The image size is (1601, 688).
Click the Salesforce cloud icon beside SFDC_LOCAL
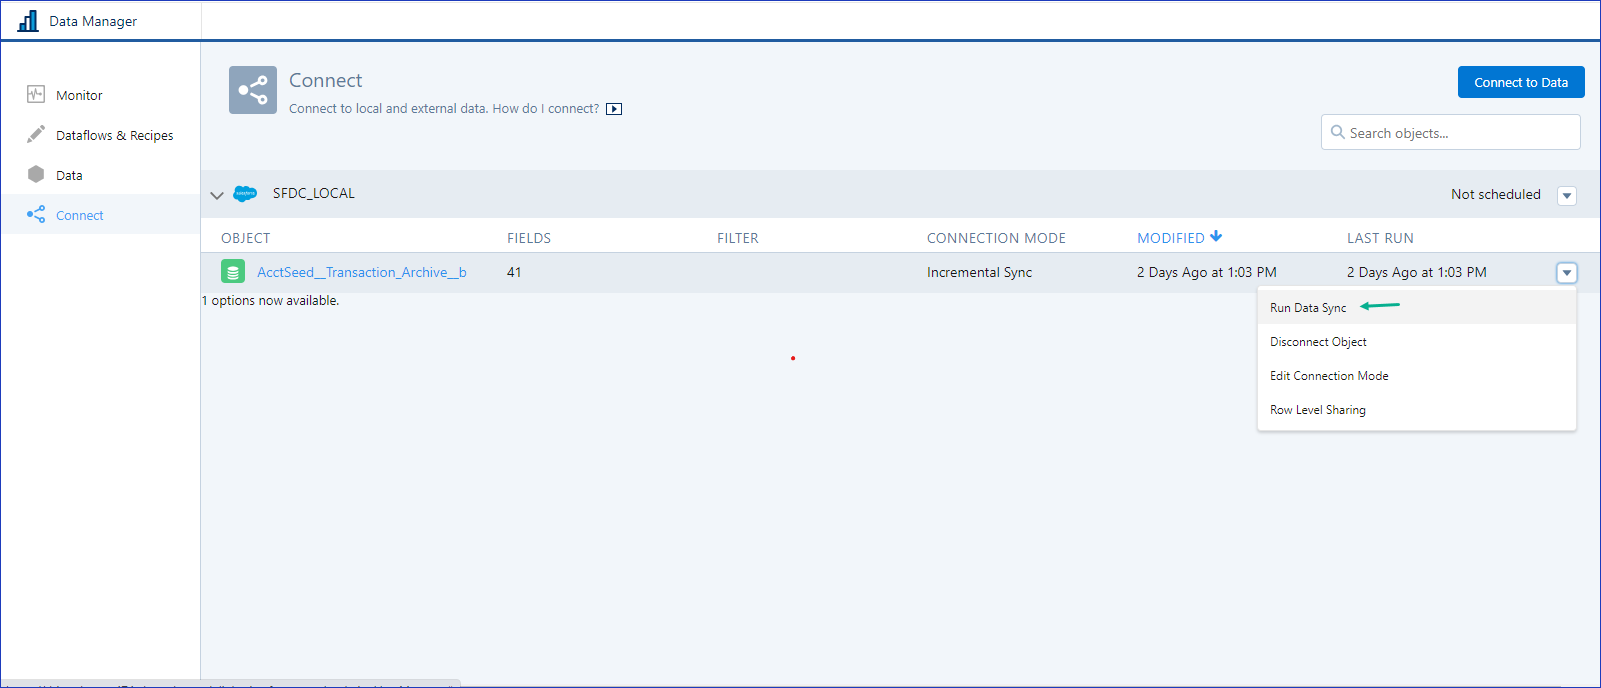point(245,194)
